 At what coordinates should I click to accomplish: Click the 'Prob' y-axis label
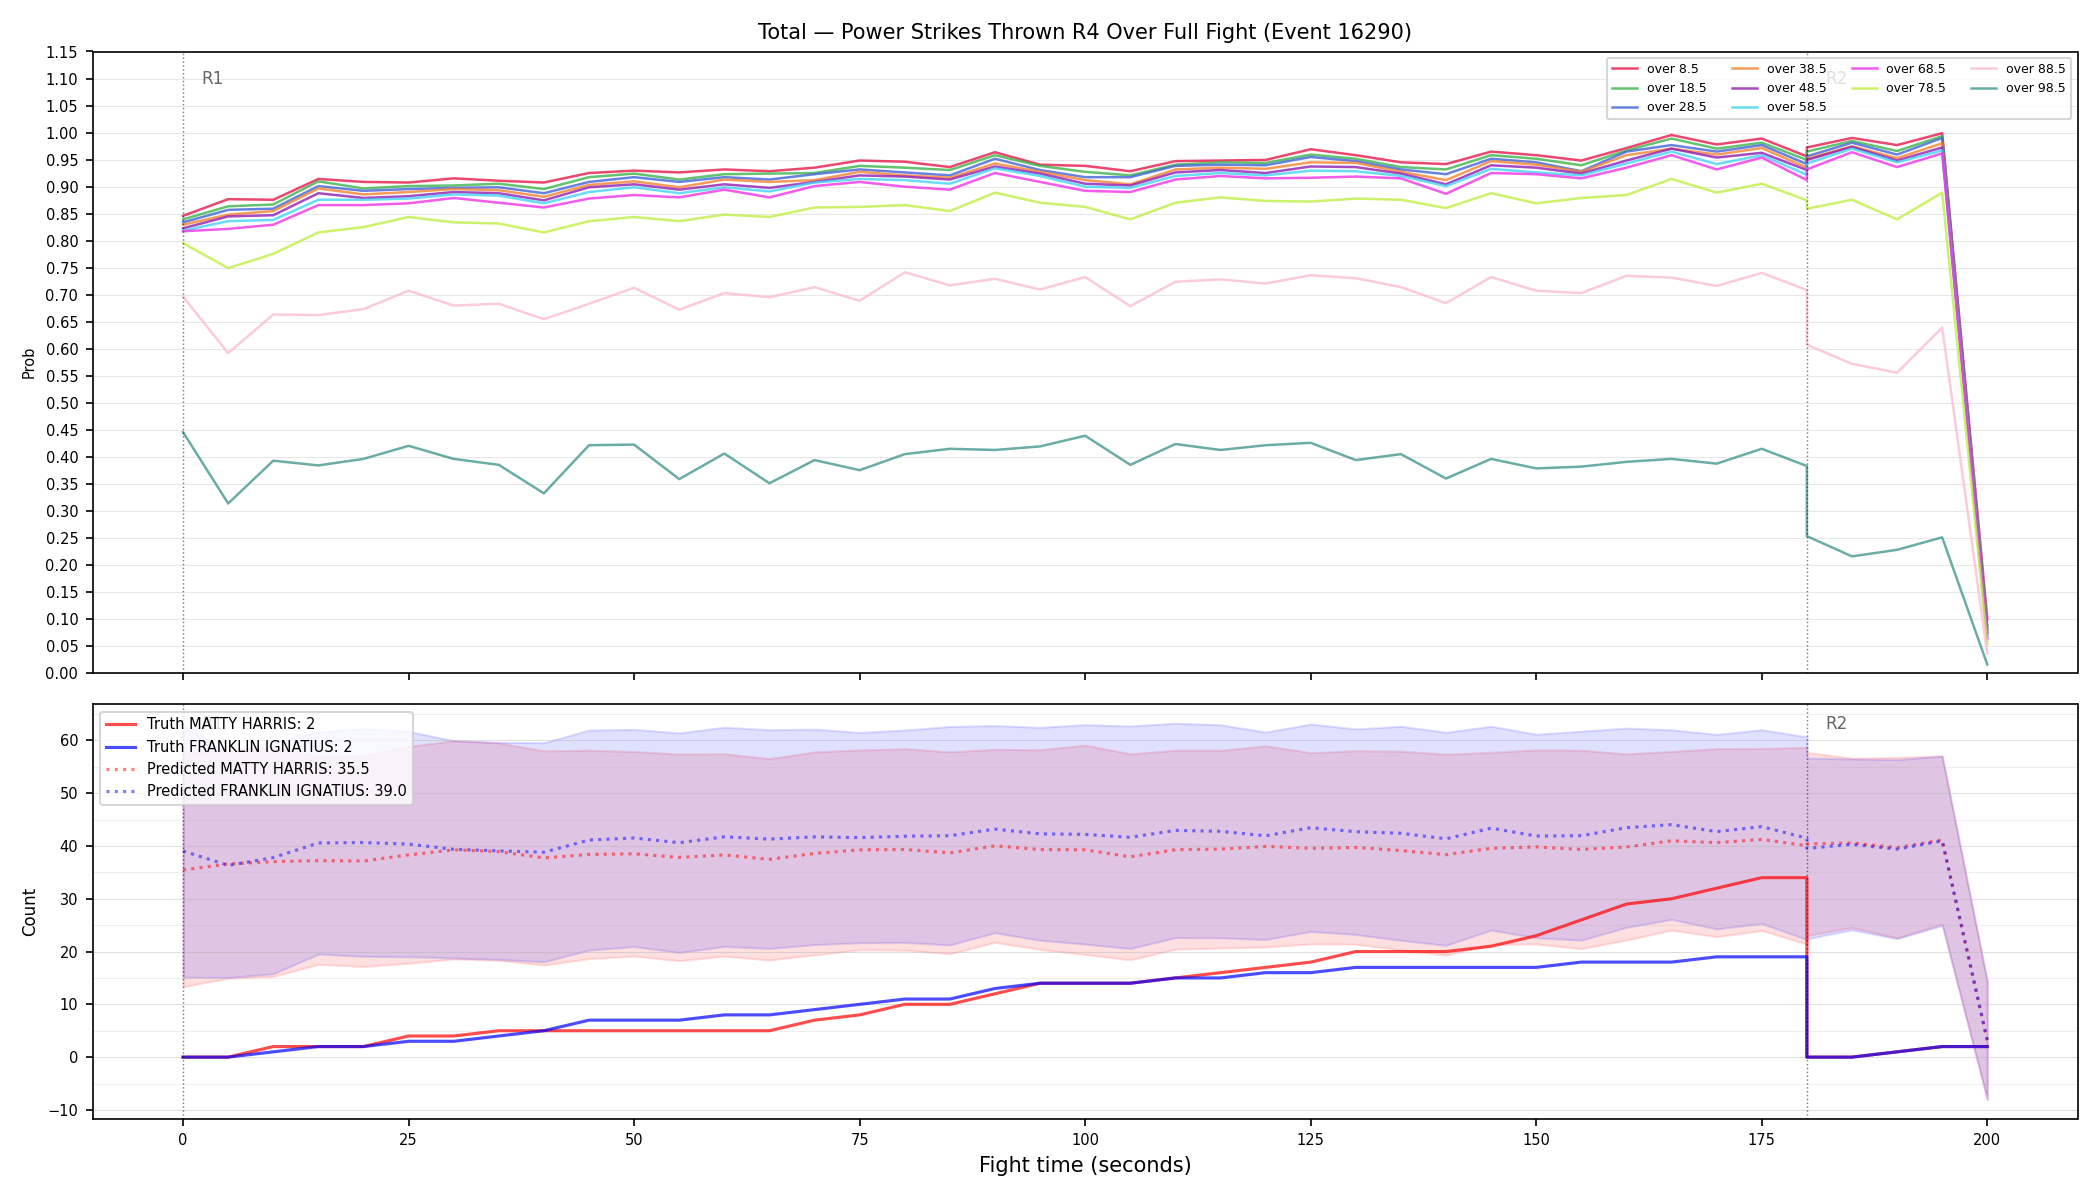click(x=29, y=363)
